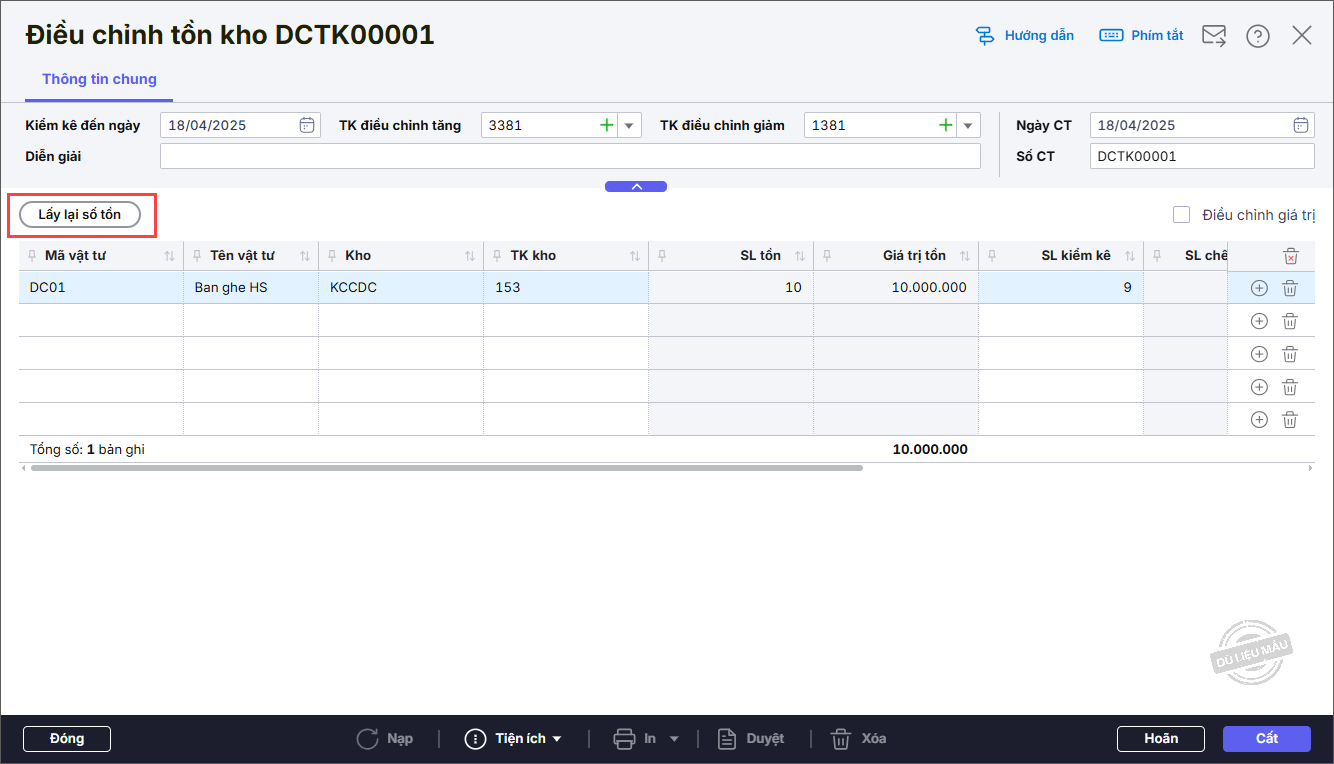
Task: Collapse the header section with chevron
Action: tap(636, 187)
